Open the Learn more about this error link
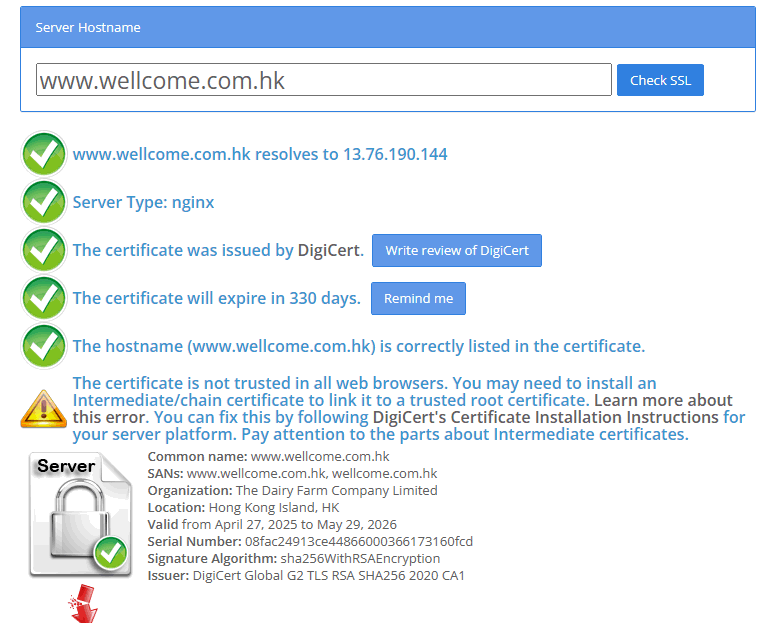 (402, 408)
